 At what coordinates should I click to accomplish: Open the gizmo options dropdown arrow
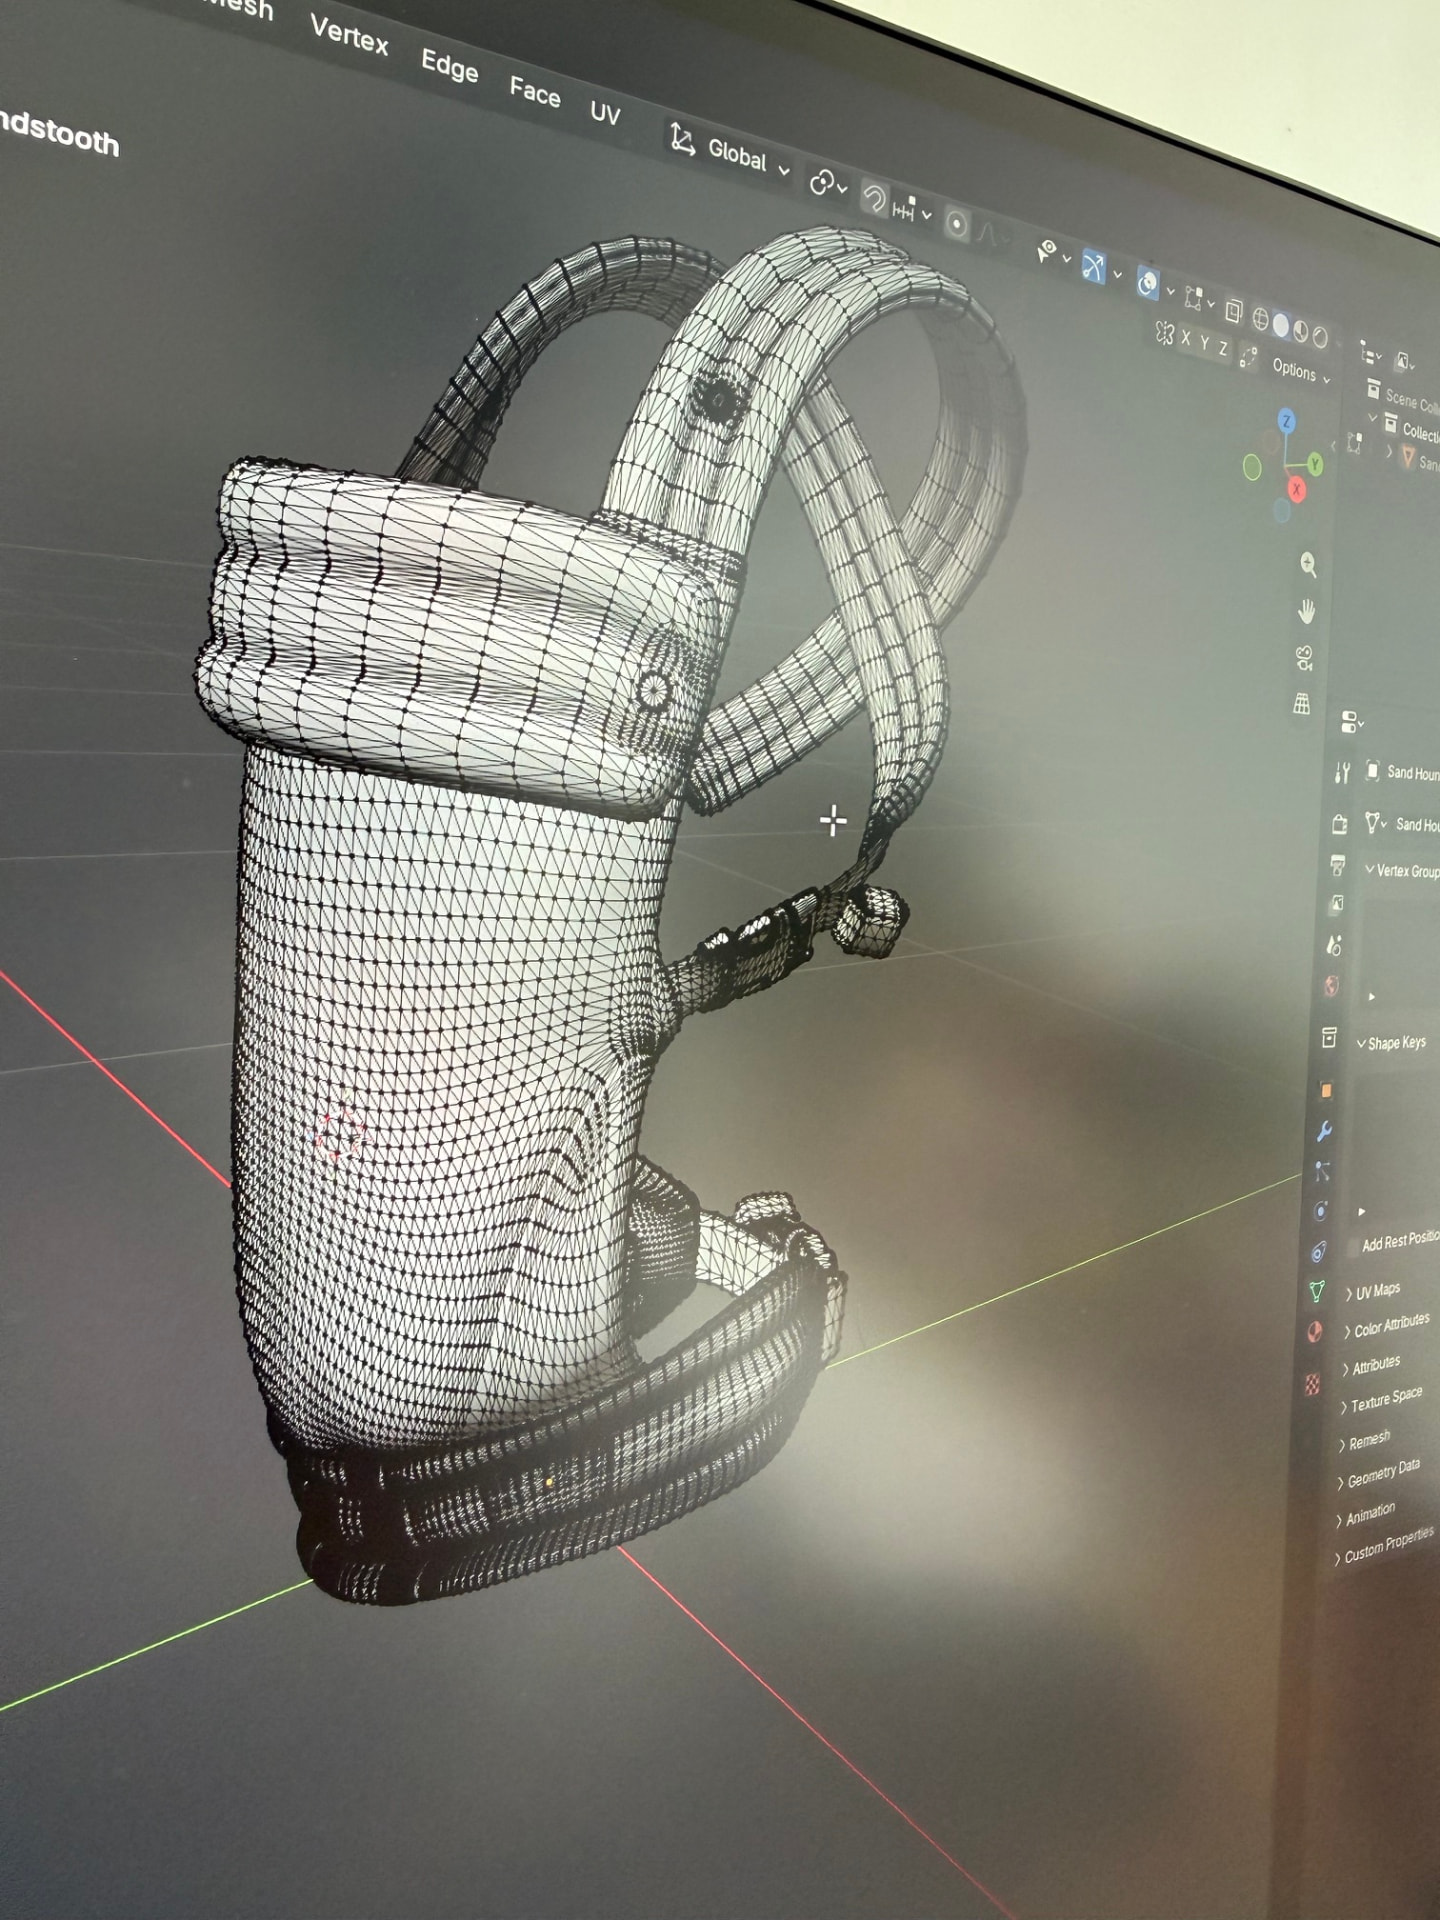click(x=1117, y=274)
